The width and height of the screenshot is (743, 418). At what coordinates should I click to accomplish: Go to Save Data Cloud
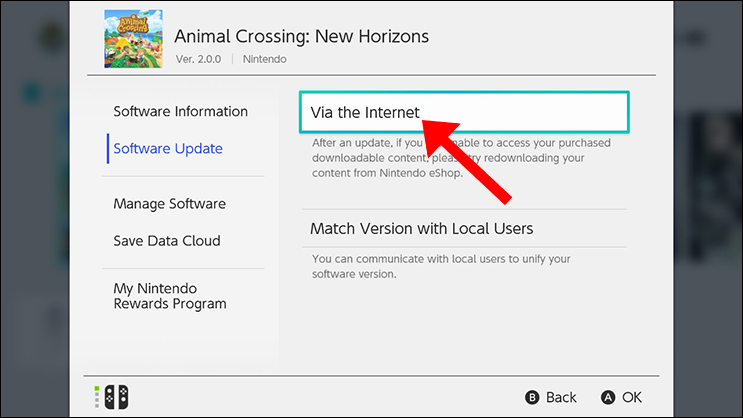point(167,241)
